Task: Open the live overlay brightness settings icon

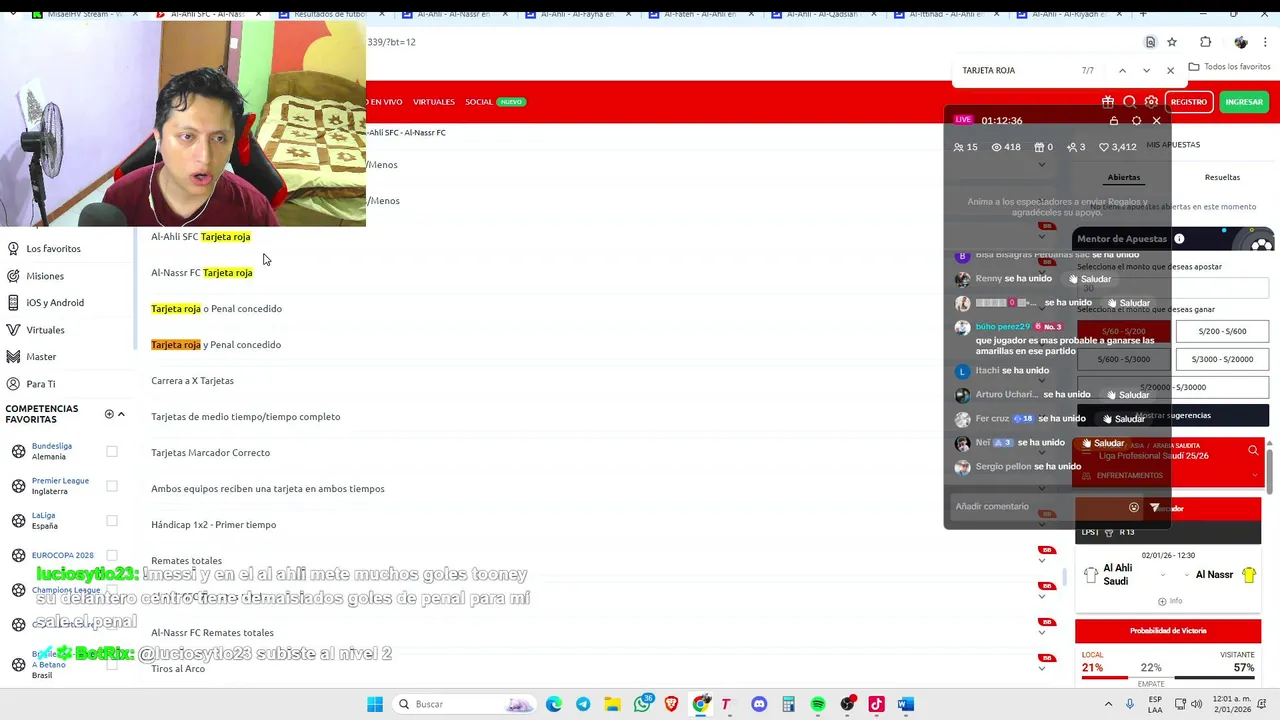Action: pos(1136,121)
